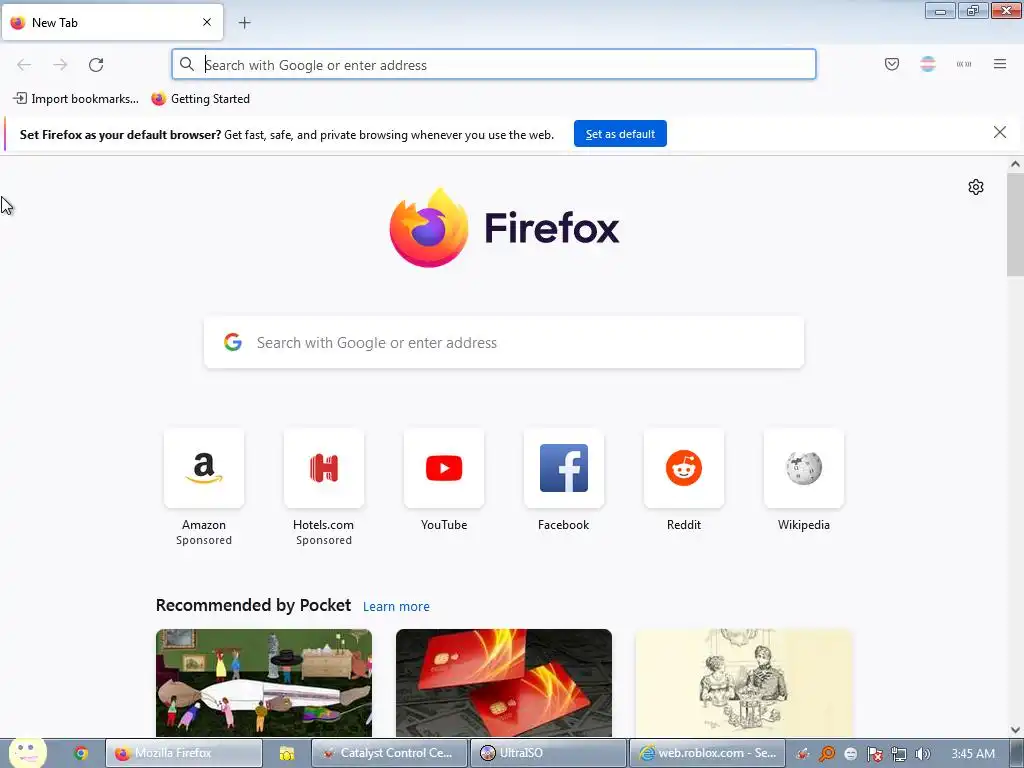Click the vertical scrollbar thumb
The image size is (1024, 768).
1015,224
